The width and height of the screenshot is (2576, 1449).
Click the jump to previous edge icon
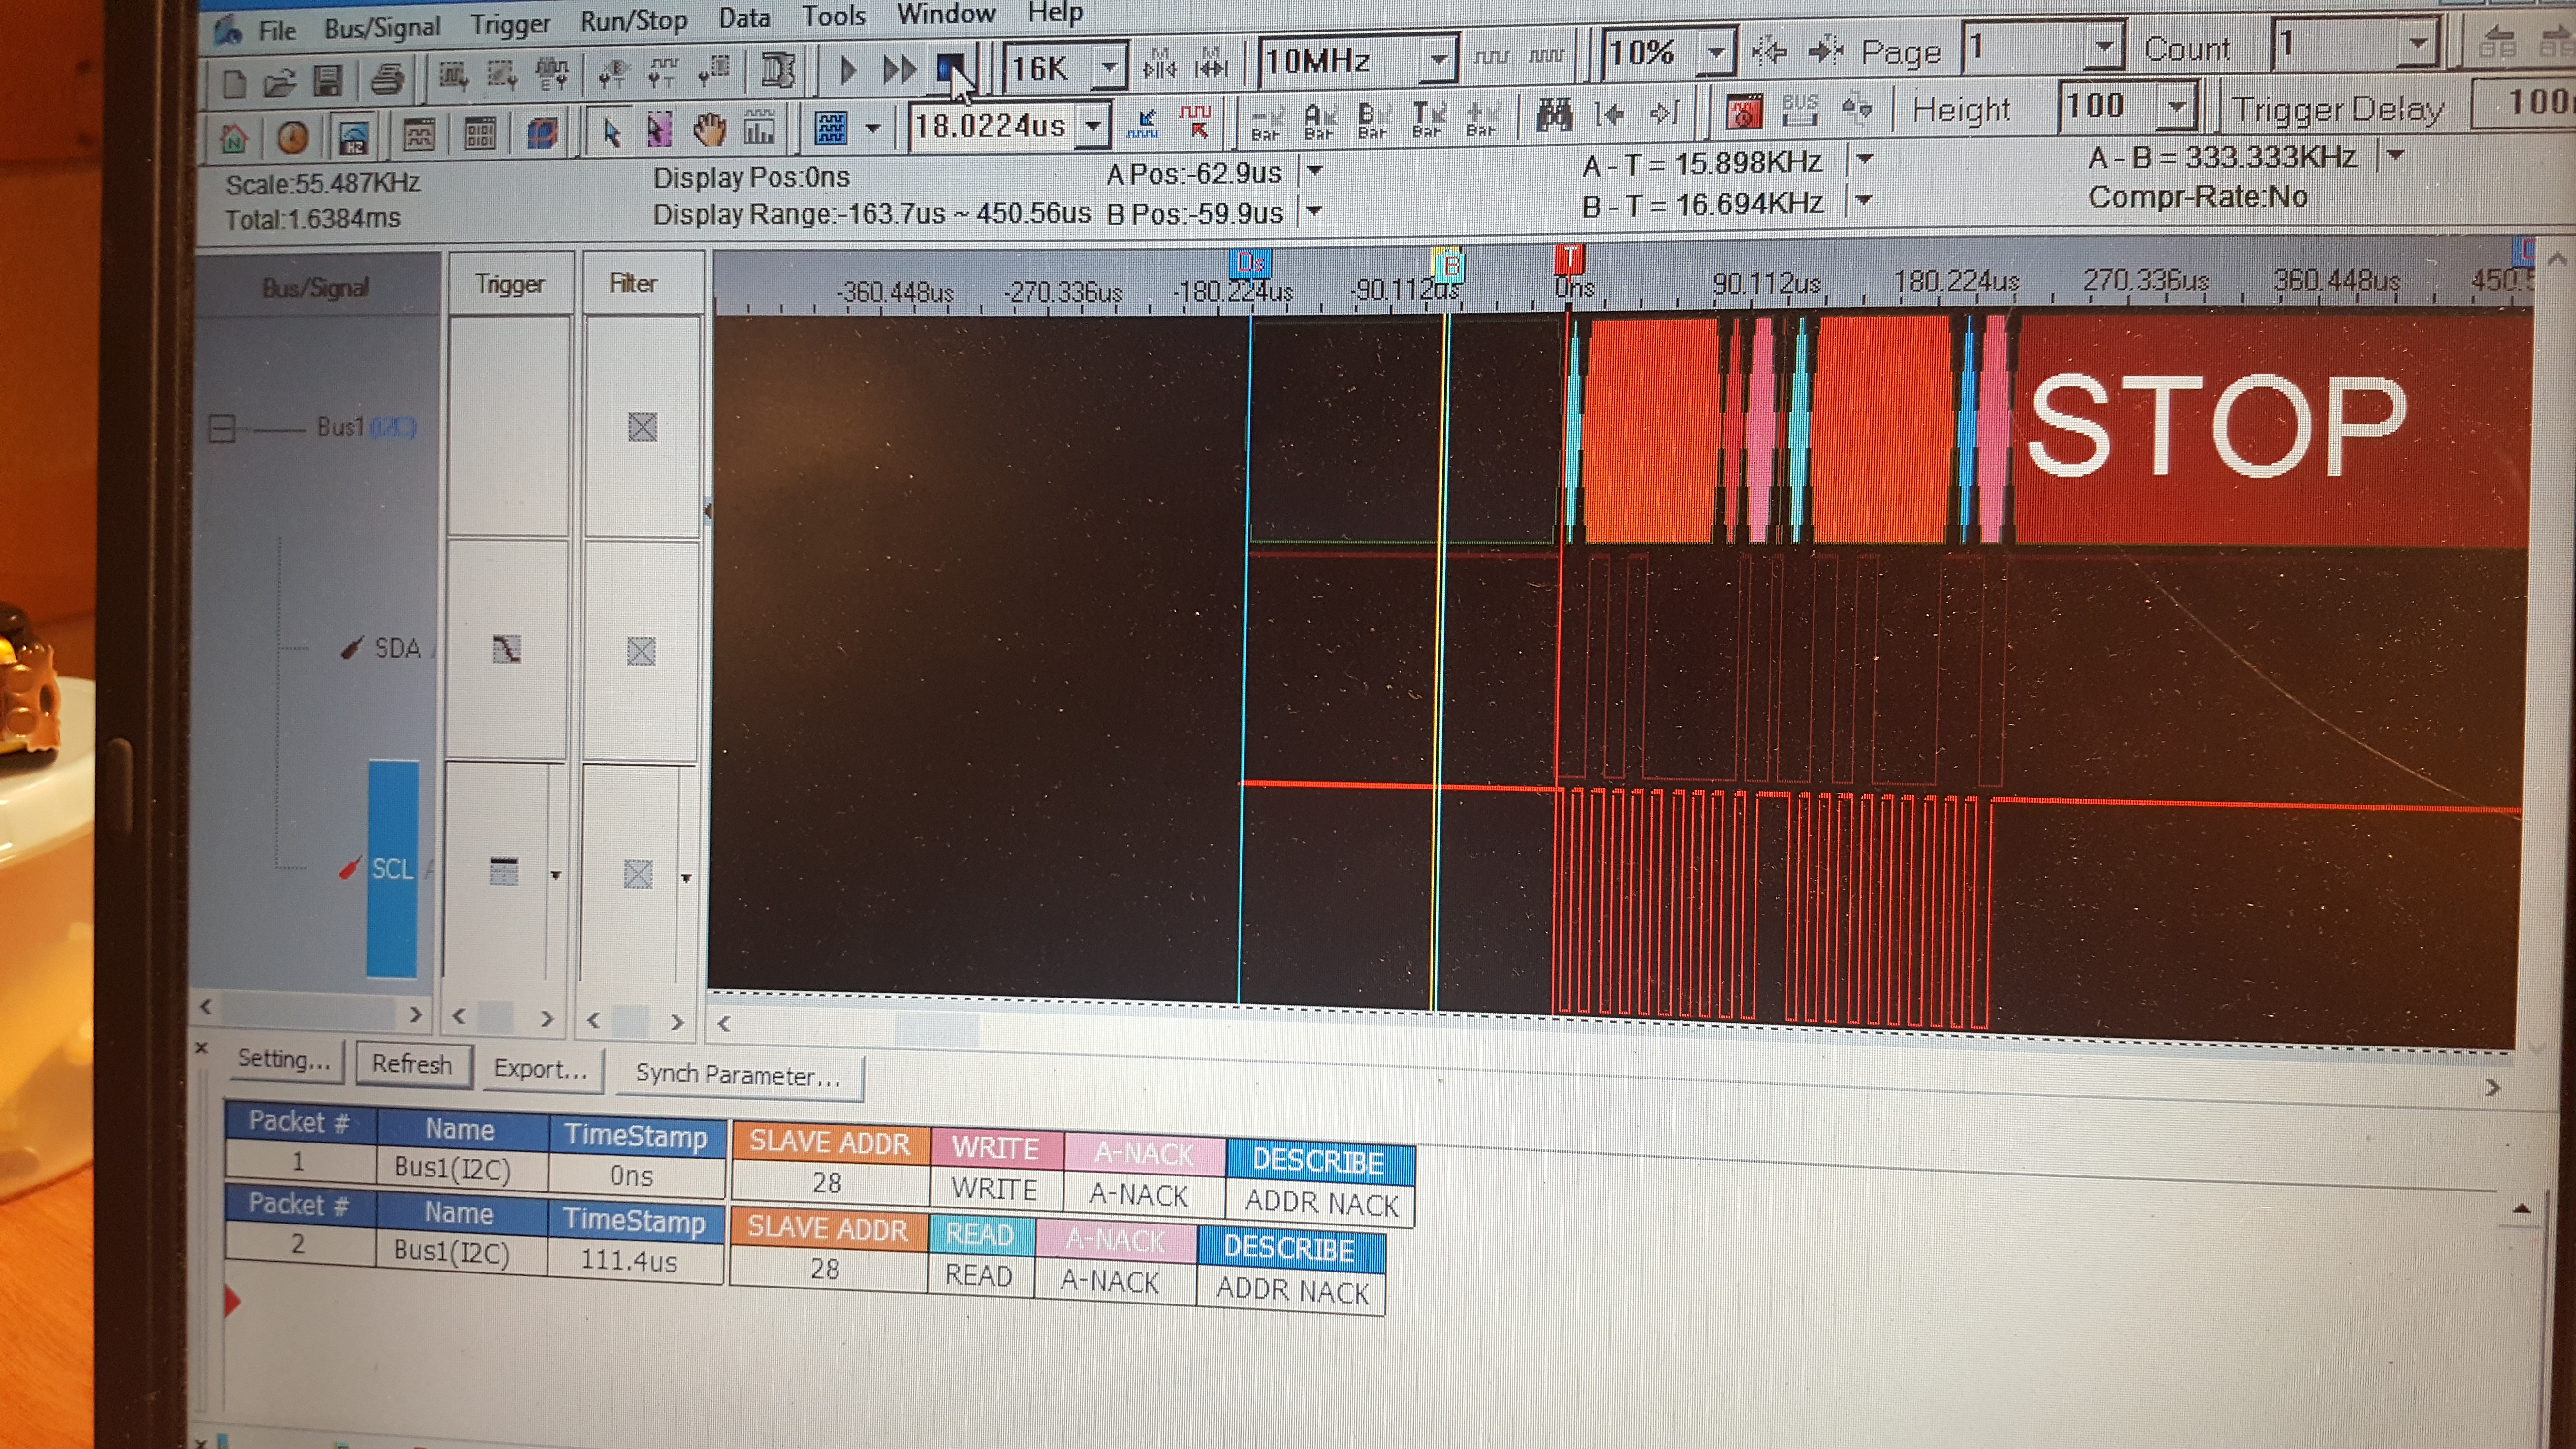point(1610,114)
